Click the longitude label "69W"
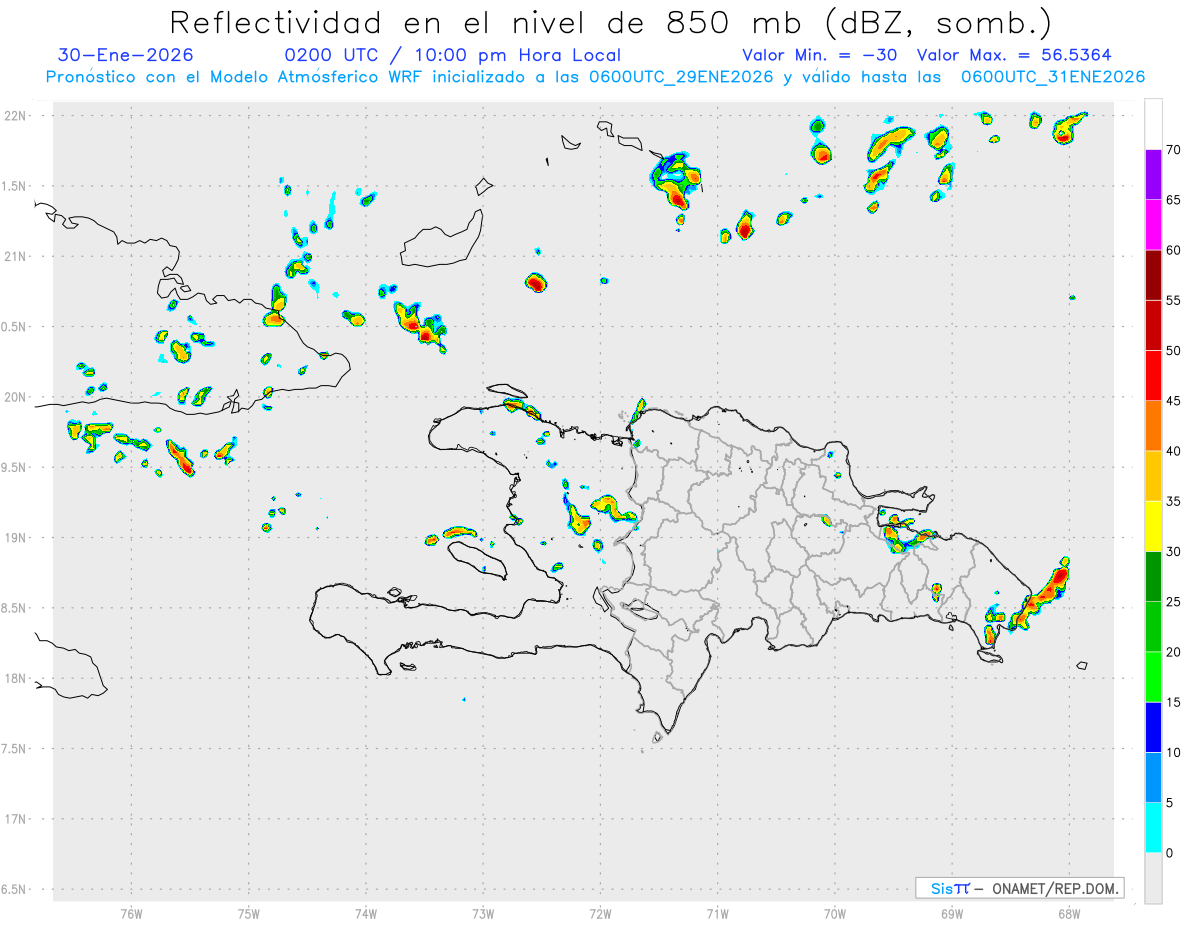Image resolution: width=1200 pixels, height=927 pixels. click(952, 913)
